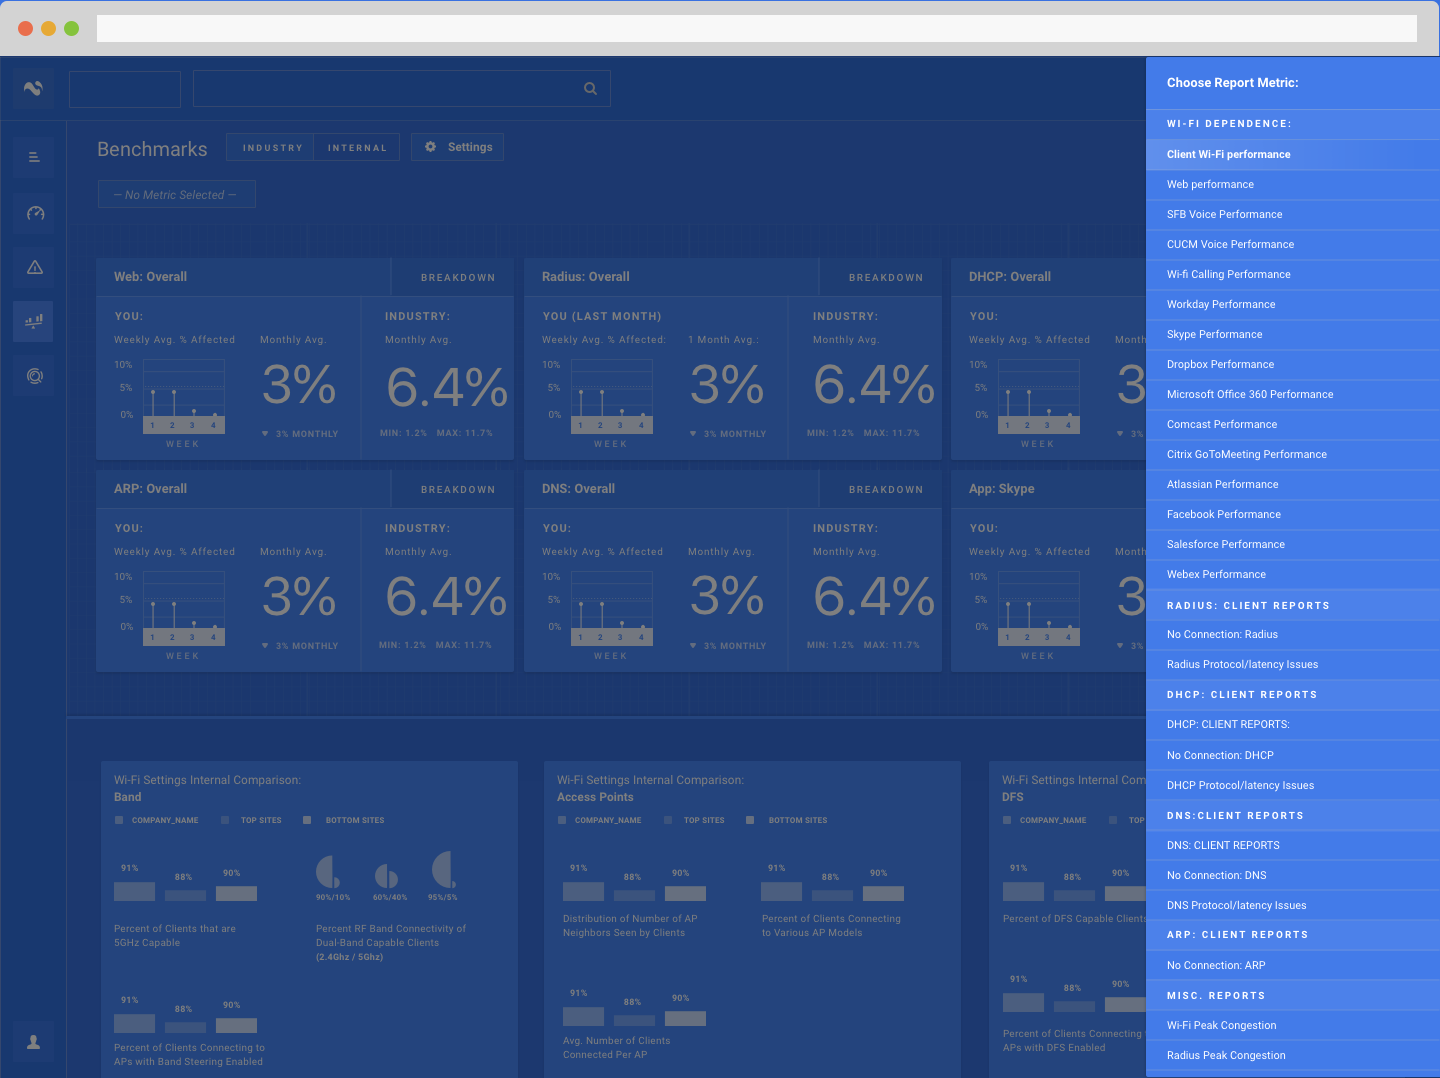Toggle TOP SITES checkbox in Band card
Image resolution: width=1440 pixels, height=1078 pixels.
pos(225,820)
